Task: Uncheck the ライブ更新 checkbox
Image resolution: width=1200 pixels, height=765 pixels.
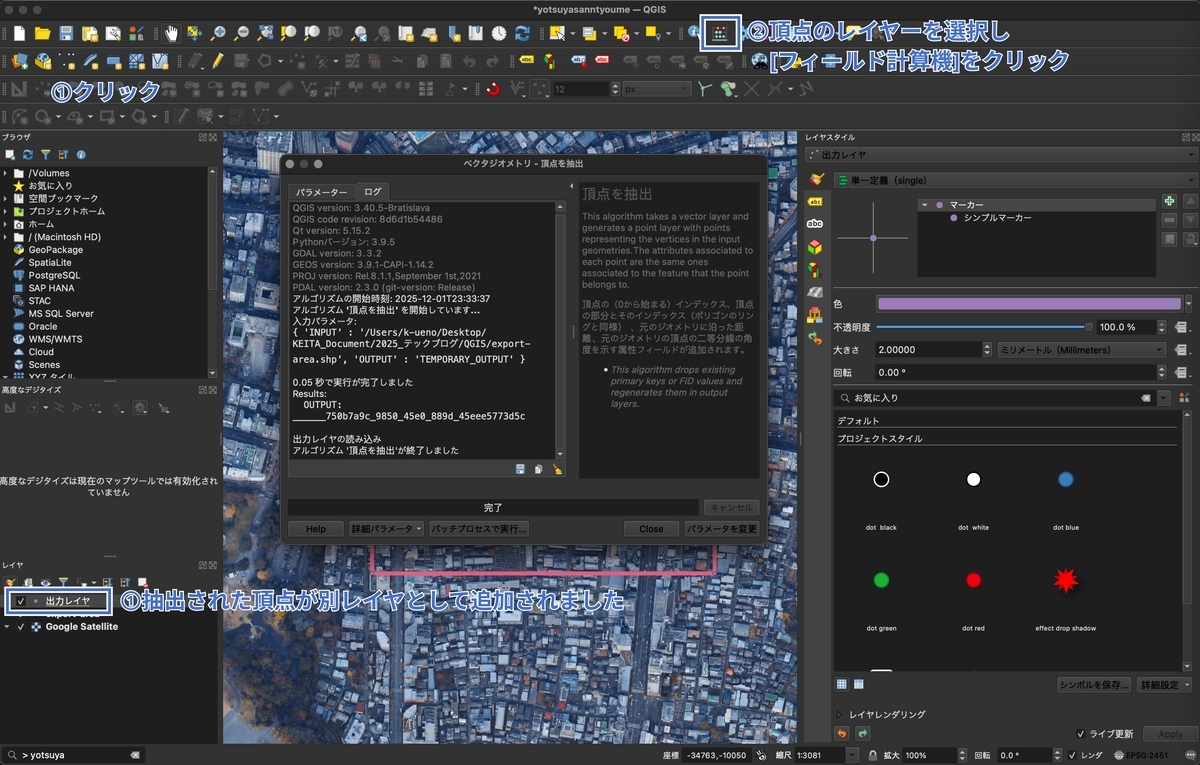Action: pos(1081,733)
